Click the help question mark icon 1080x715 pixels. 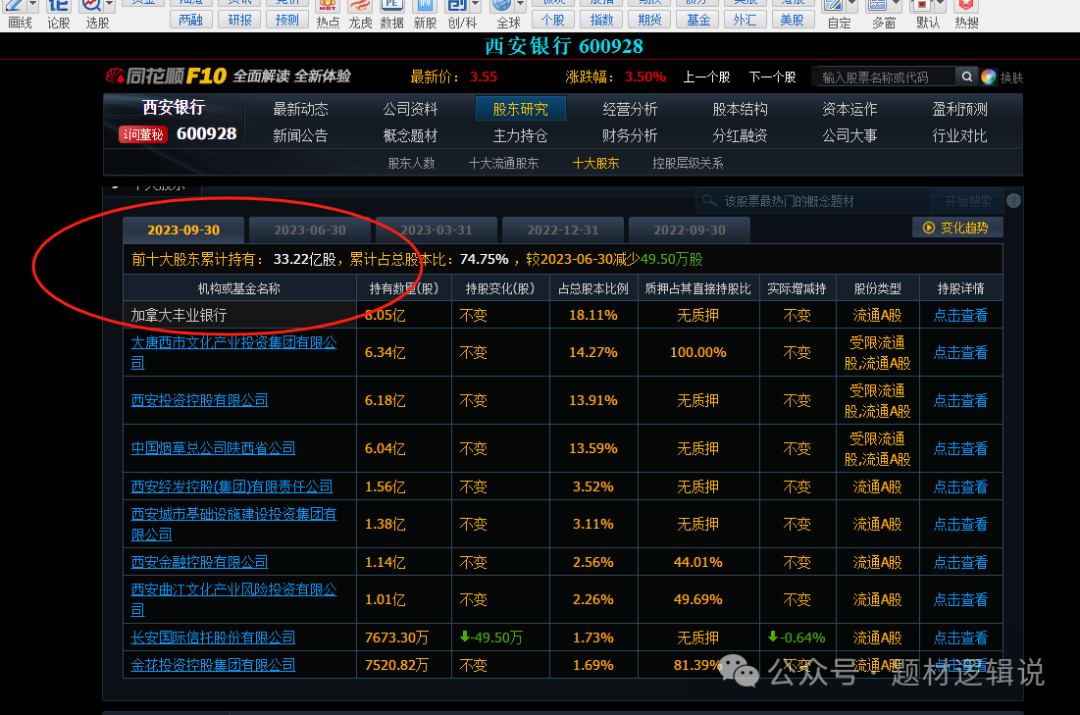click(x=1013, y=201)
